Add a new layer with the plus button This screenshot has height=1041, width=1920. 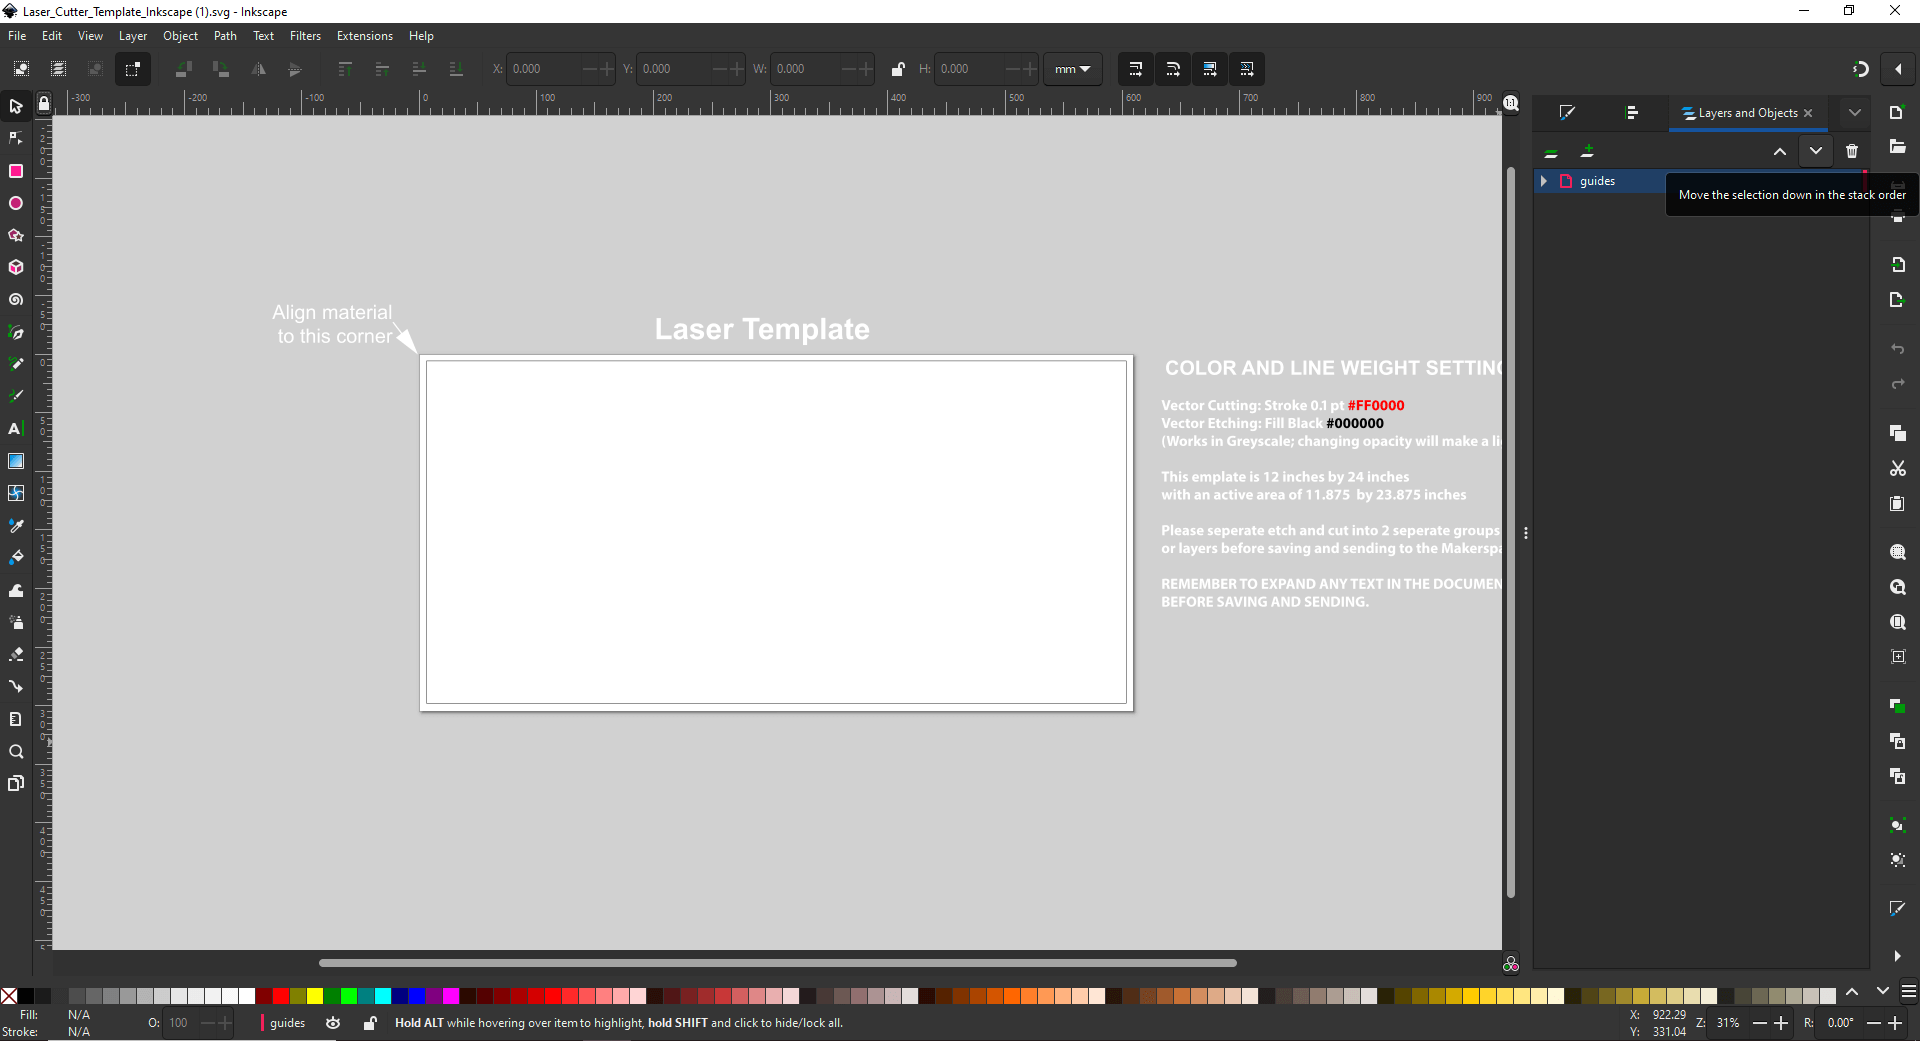(1588, 151)
